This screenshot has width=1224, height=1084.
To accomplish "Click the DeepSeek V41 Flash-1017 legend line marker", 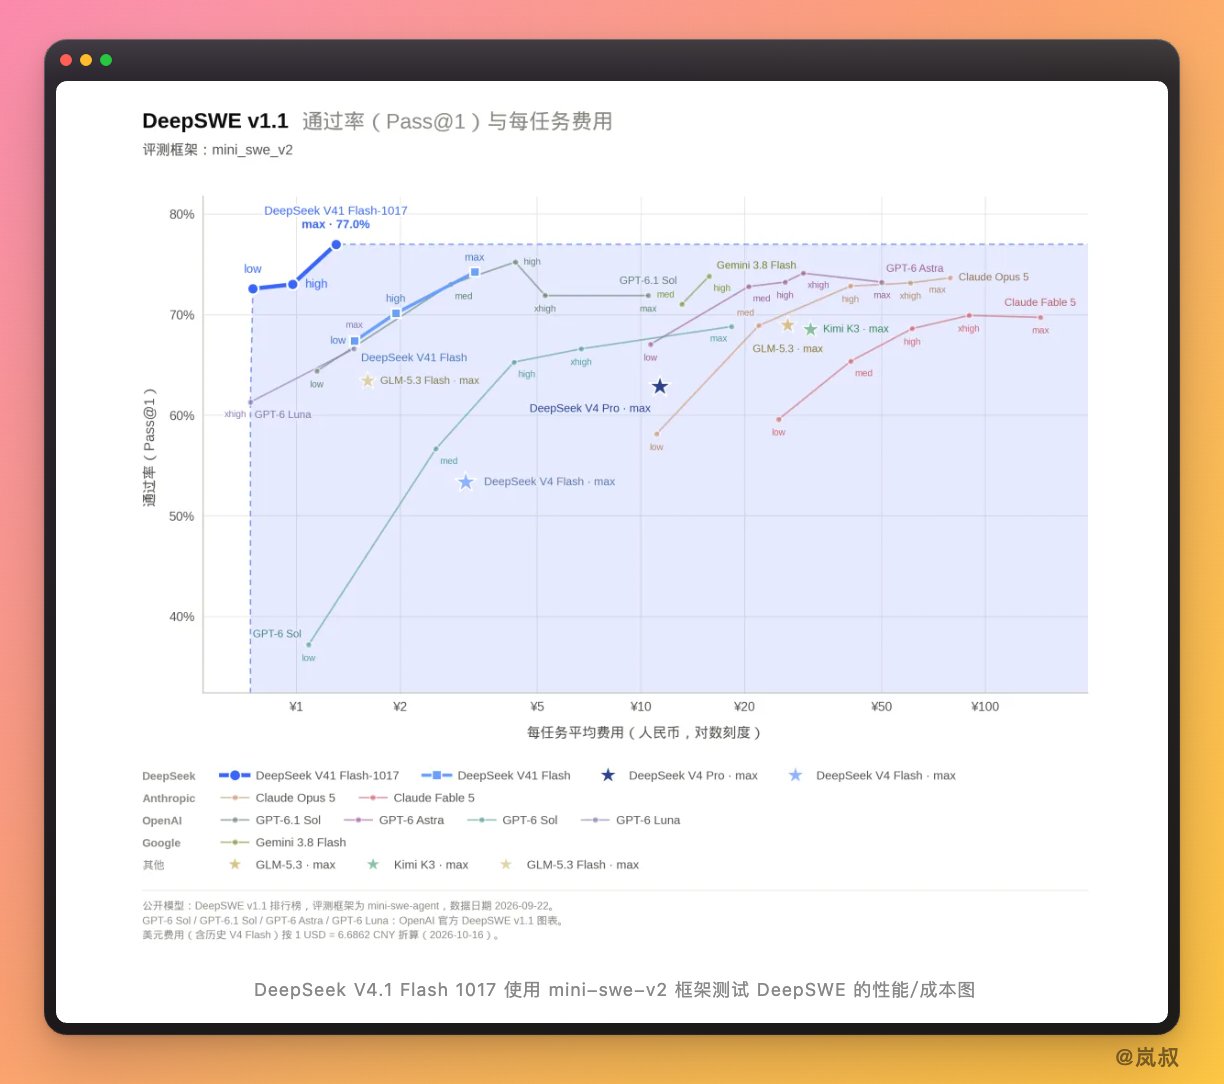I will click(234, 775).
